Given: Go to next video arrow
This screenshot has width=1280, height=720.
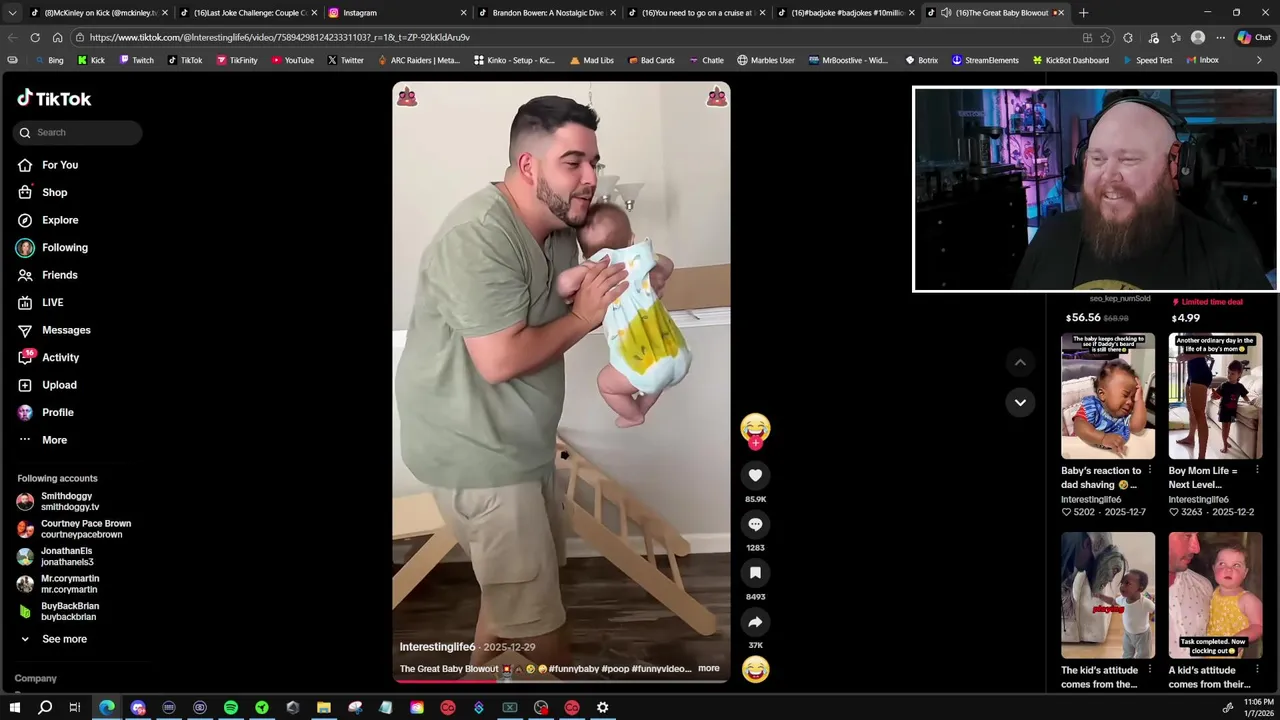Looking at the screenshot, I should click(1020, 402).
